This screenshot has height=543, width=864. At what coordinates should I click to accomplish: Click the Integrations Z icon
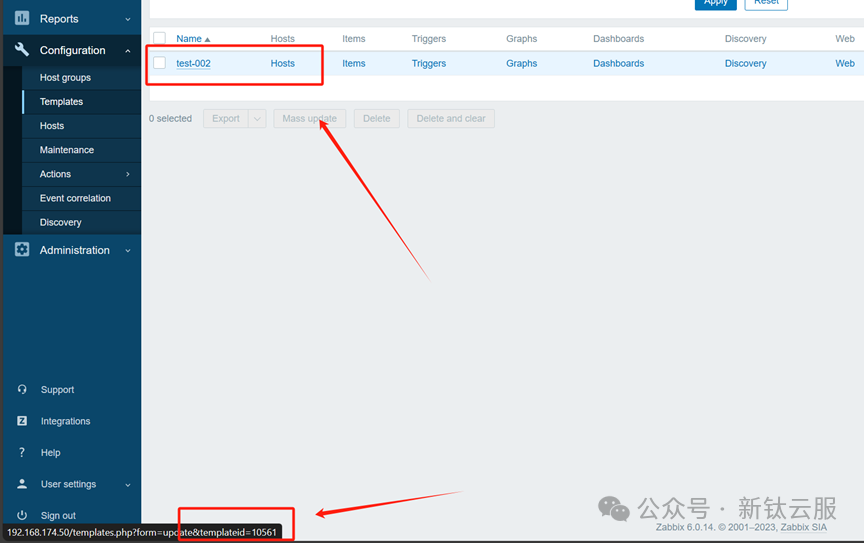[x=22, y=421]
